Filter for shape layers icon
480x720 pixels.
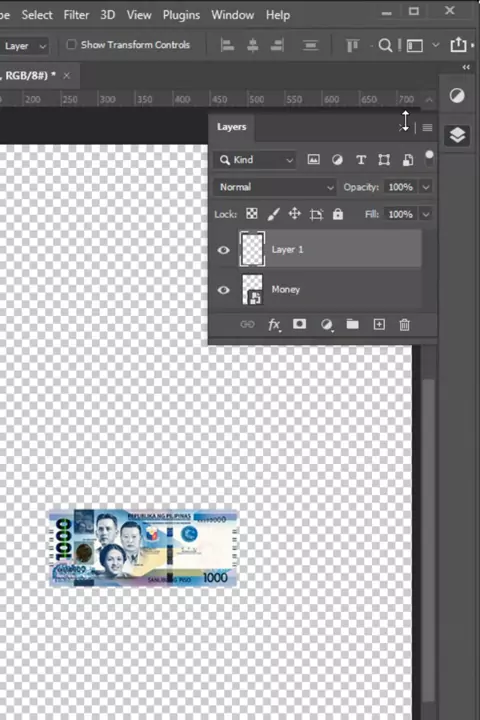pos(384,160)
